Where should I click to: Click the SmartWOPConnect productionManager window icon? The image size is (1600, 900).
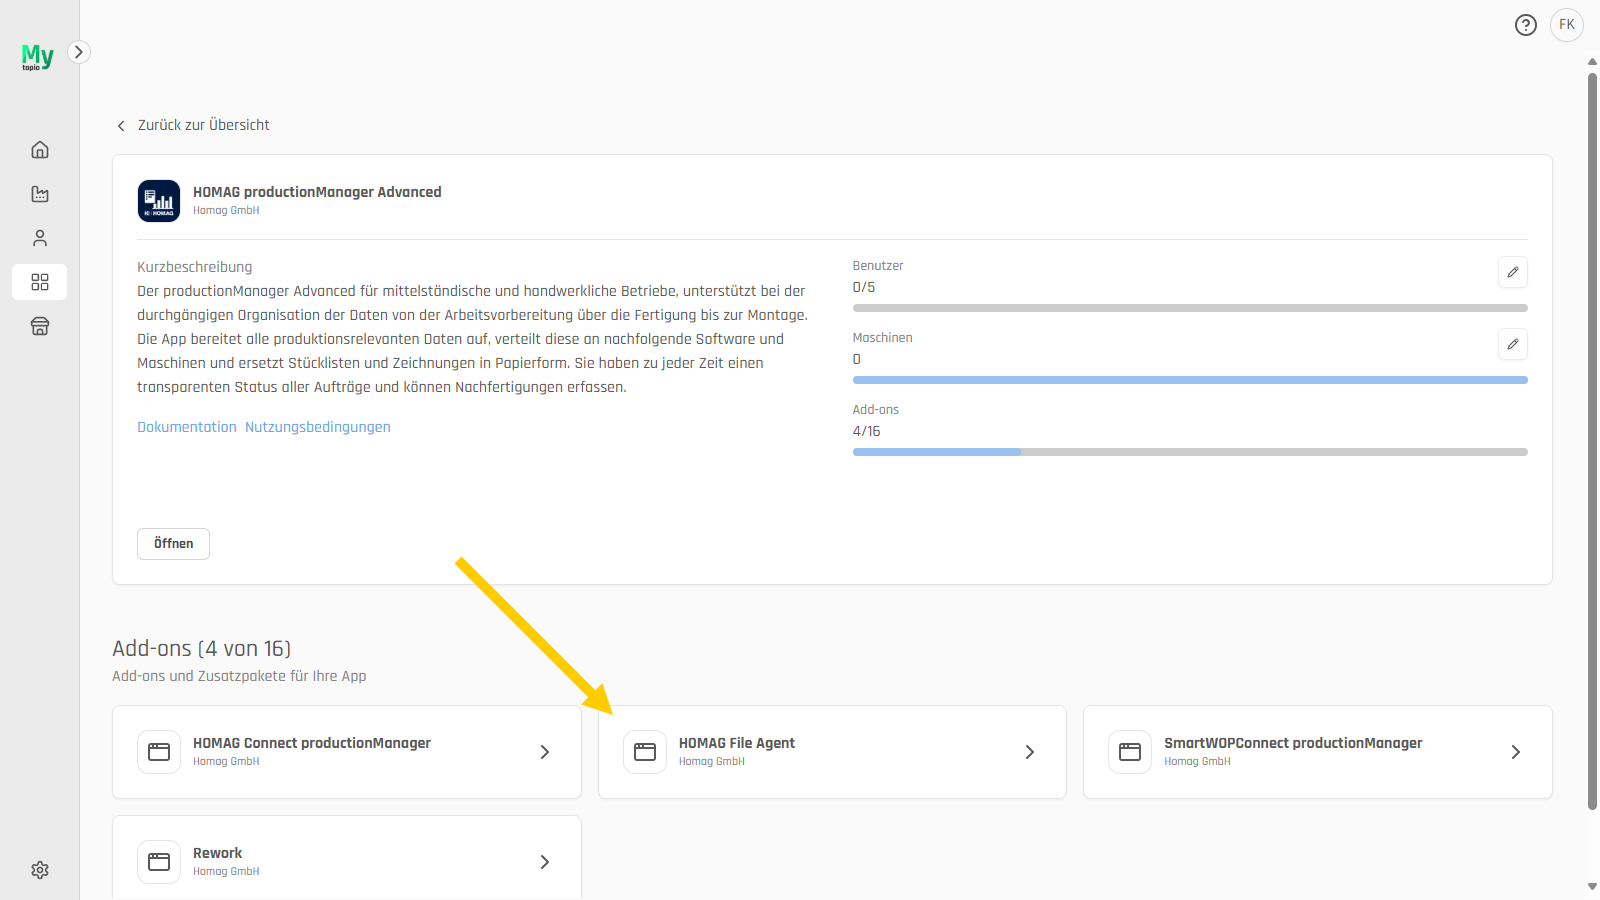(x=1130, y=752)
